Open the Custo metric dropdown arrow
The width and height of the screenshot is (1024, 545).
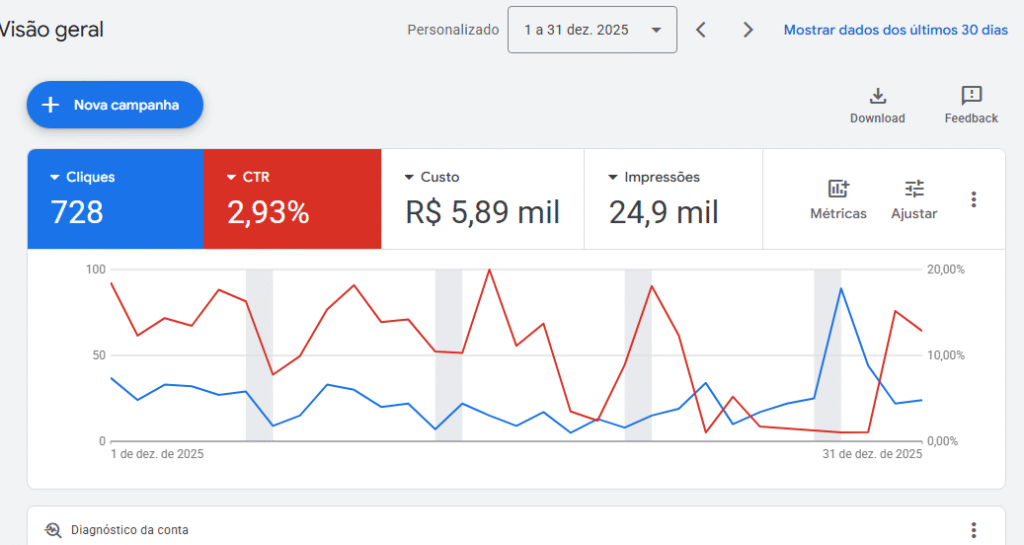coord(409,178)
